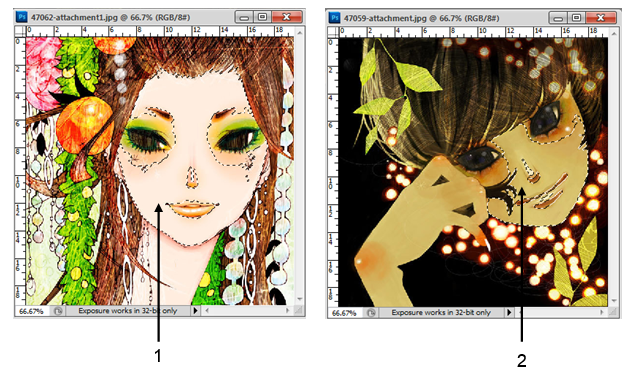Click status bar icon left of Exposure text in 47059-attachment window
The height and width of the screenshot is (373, 628).
[x=371, y=313]
